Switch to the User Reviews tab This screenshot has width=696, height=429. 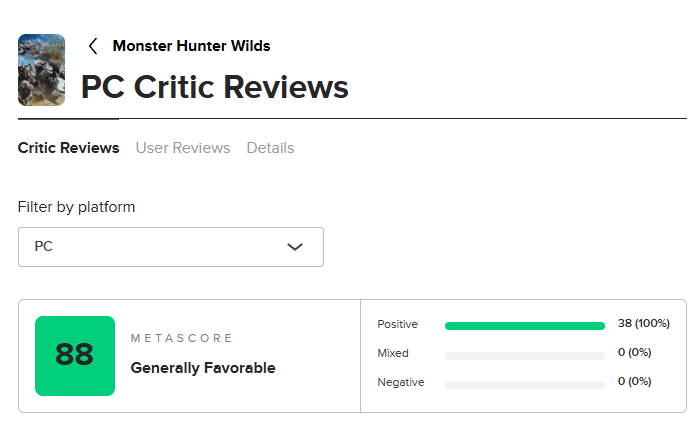pos(183,148)
